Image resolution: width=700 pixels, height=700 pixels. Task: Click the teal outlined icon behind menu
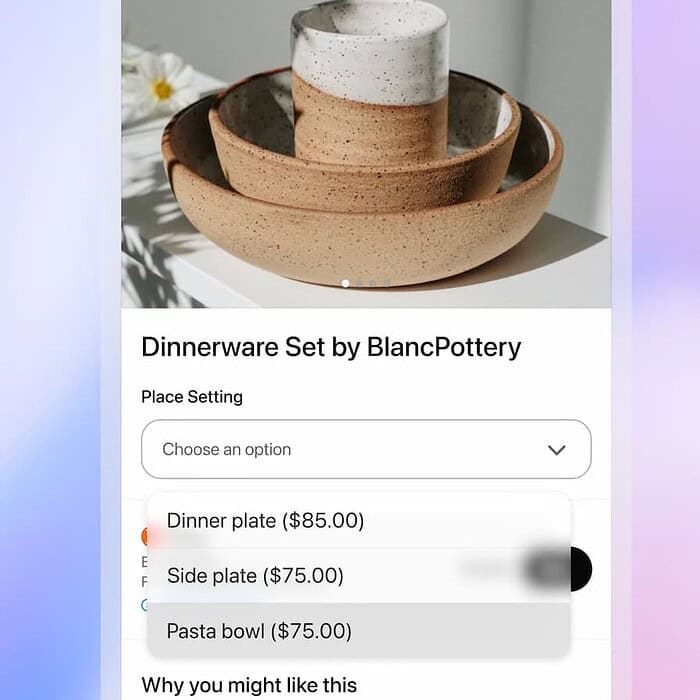point(145,605)
